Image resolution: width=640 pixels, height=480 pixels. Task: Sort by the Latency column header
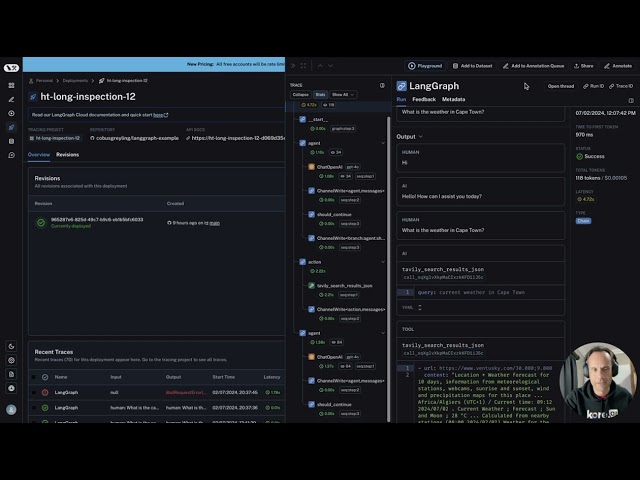272,377
